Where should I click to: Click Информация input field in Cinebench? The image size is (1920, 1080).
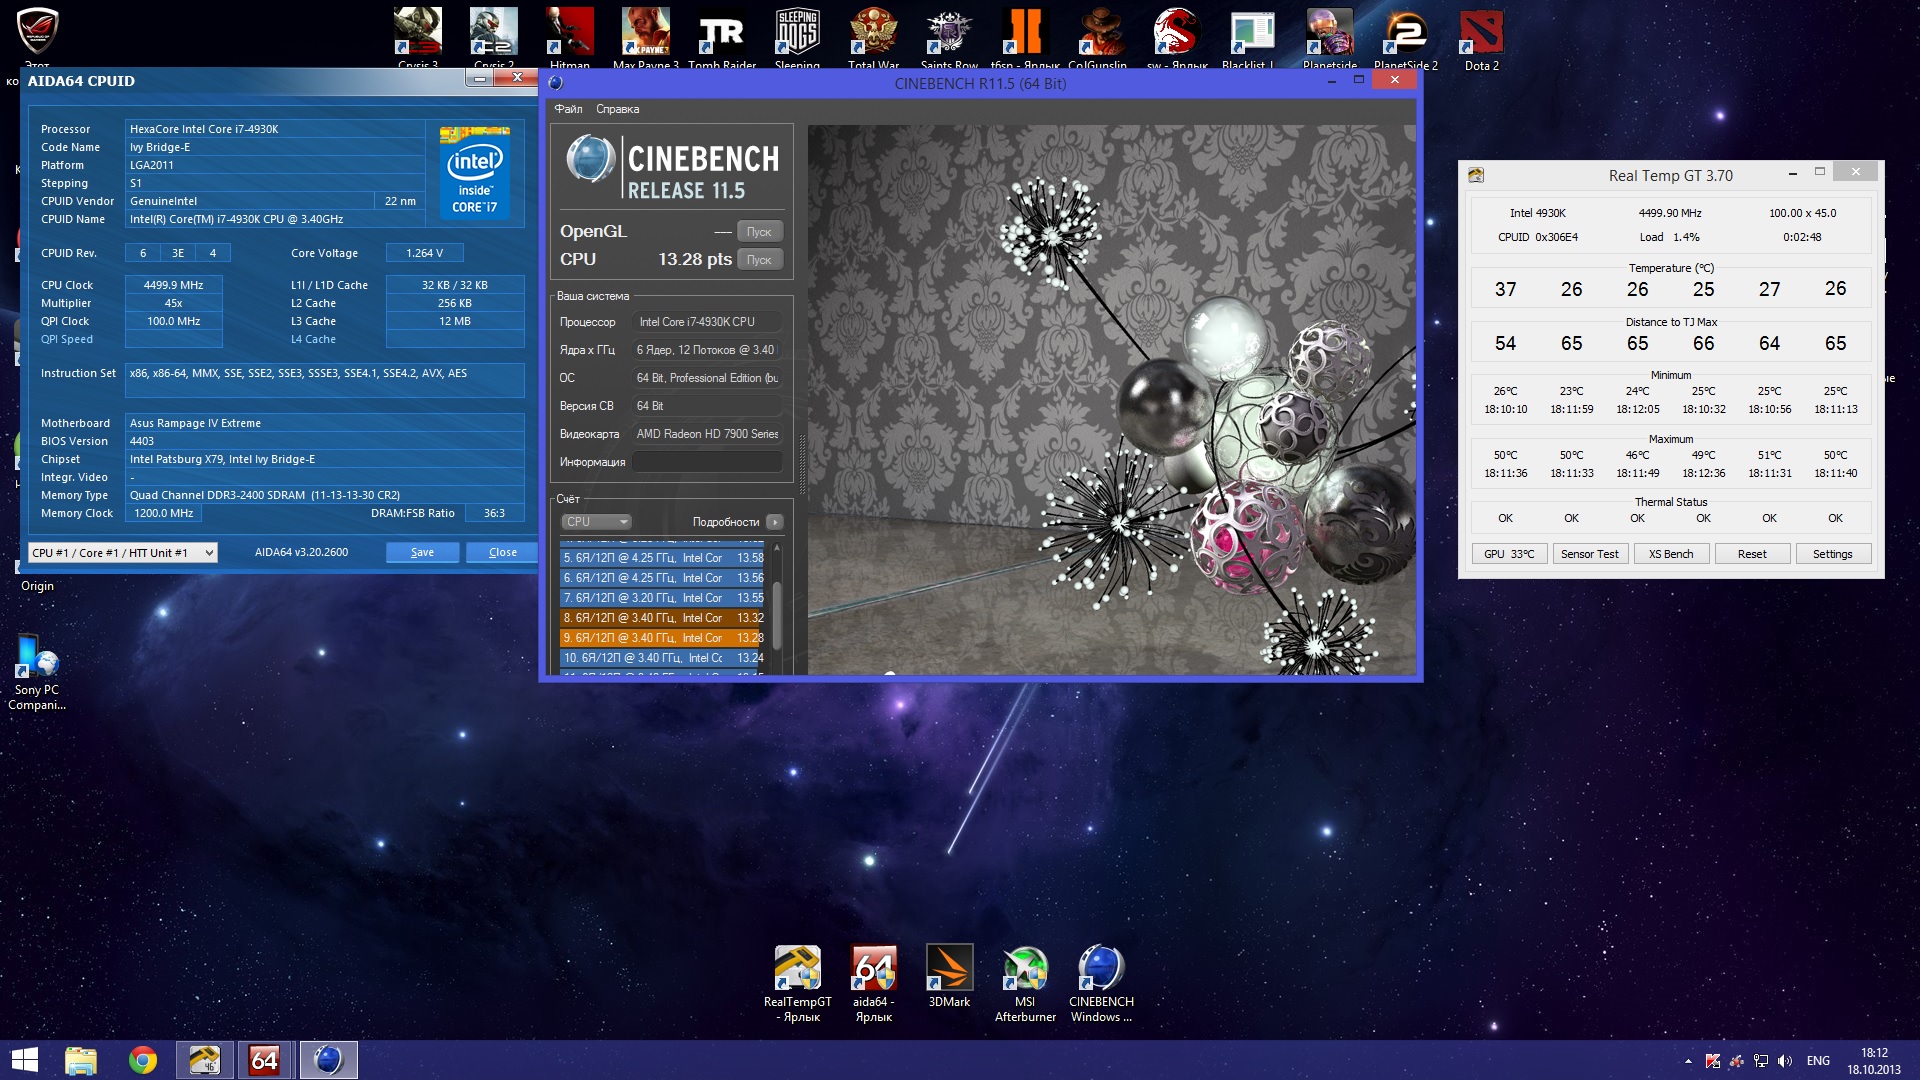[707, 462]
